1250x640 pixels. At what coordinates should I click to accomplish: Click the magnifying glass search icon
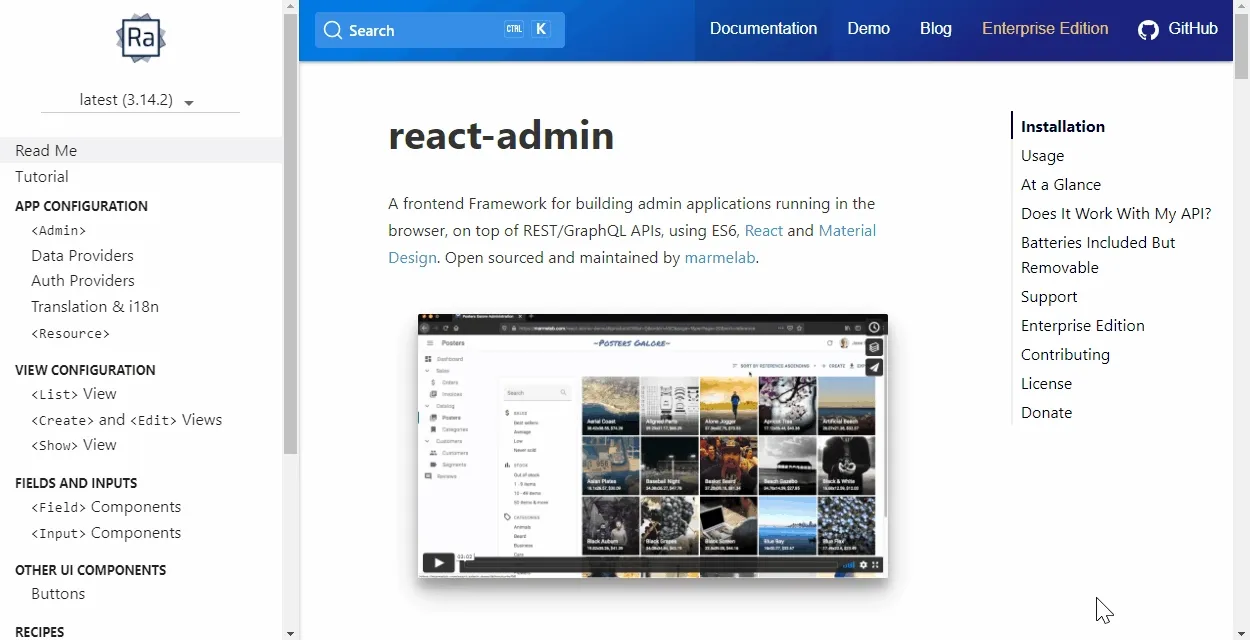(x=333, y=30)
